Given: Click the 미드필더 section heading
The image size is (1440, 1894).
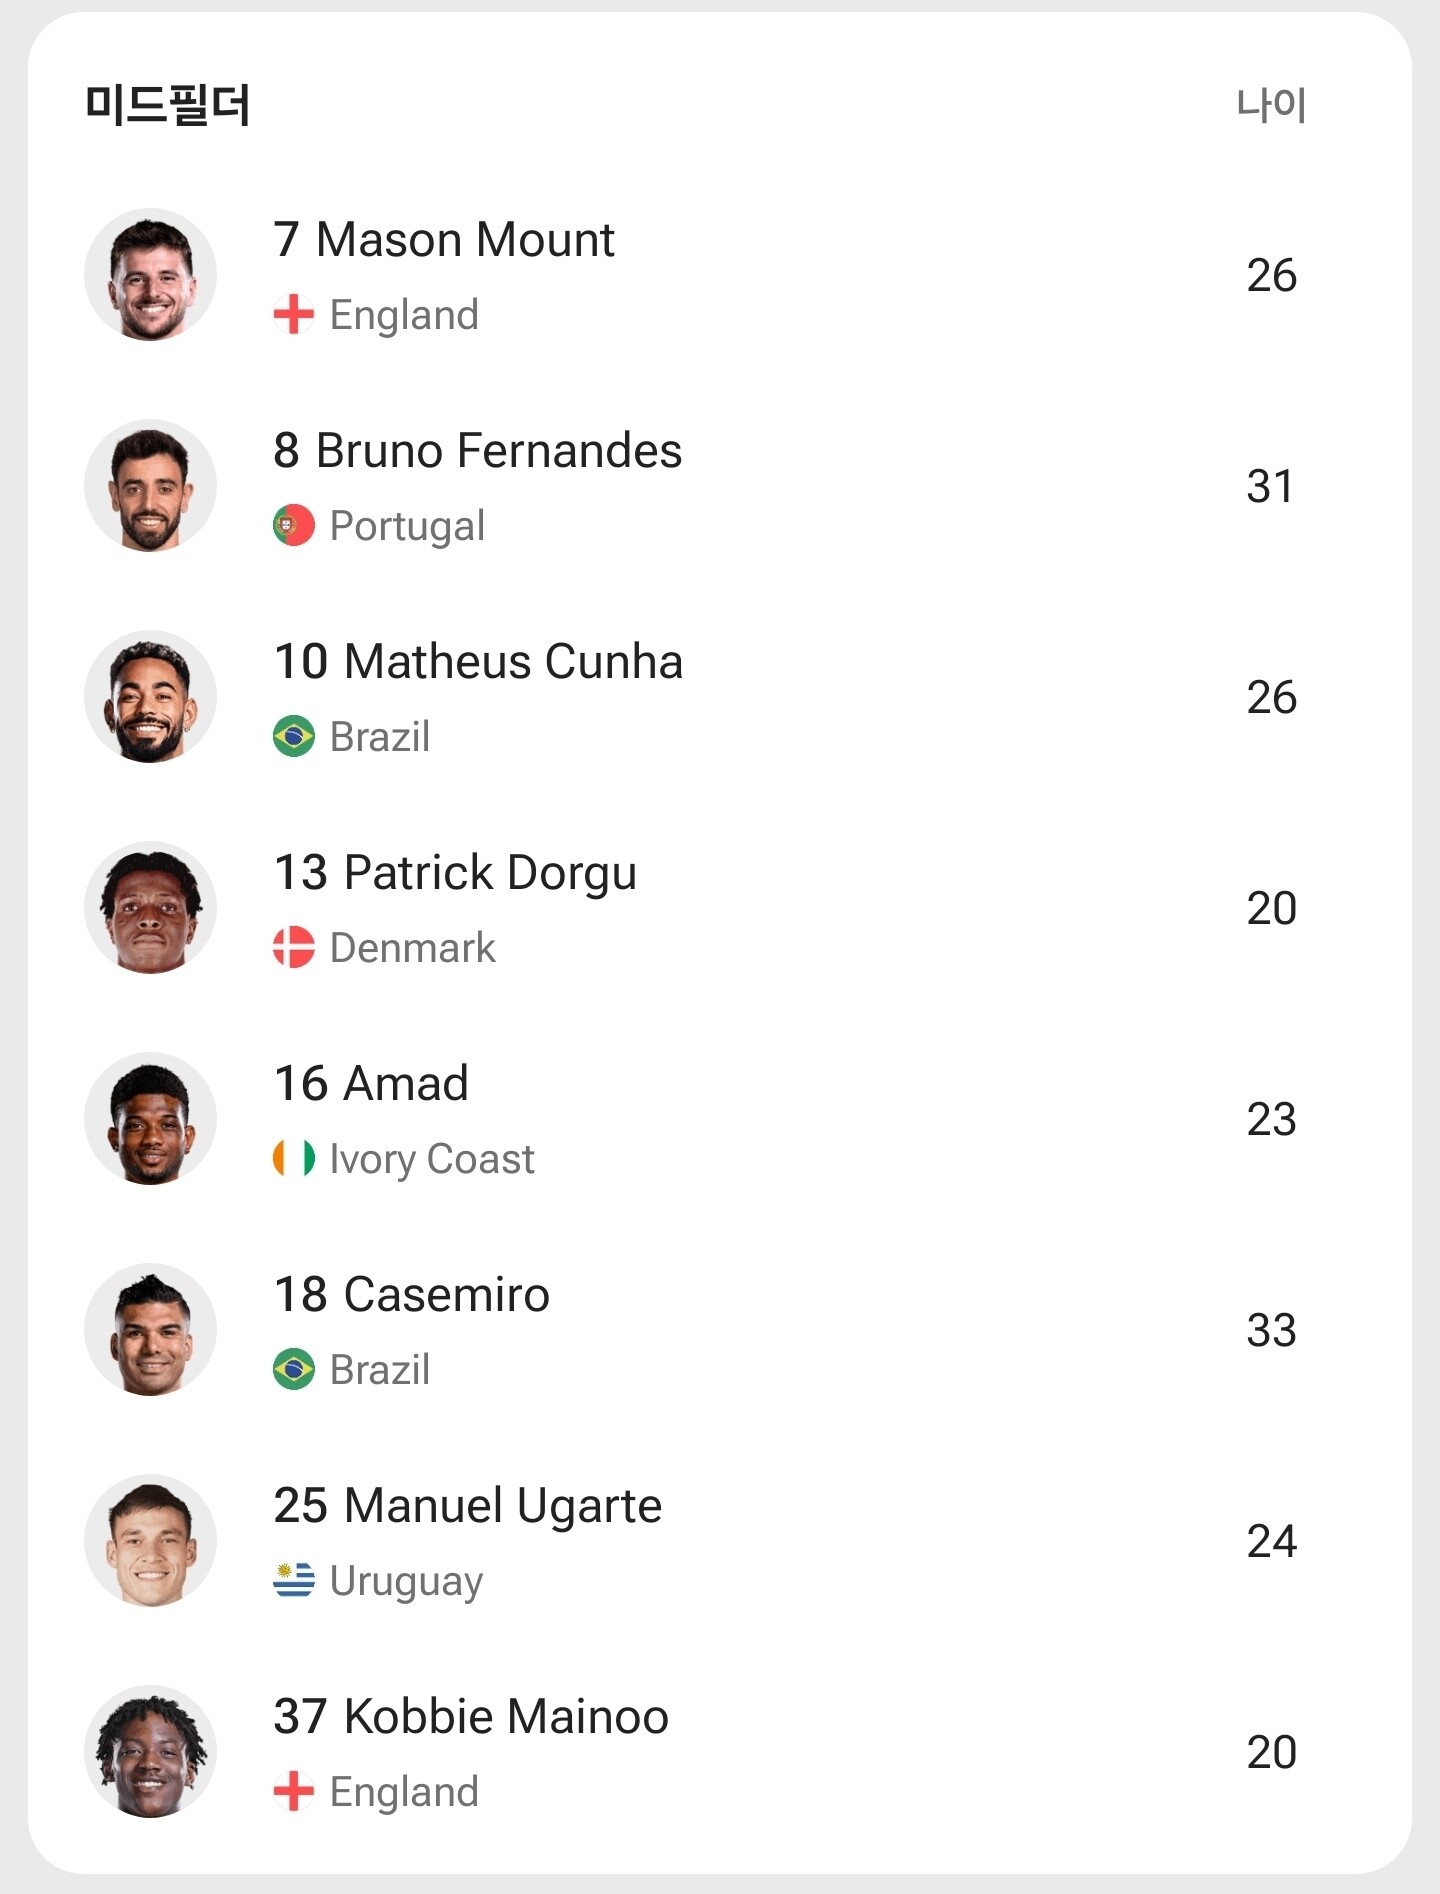Looking at the screenshot, I should [167, 104].
